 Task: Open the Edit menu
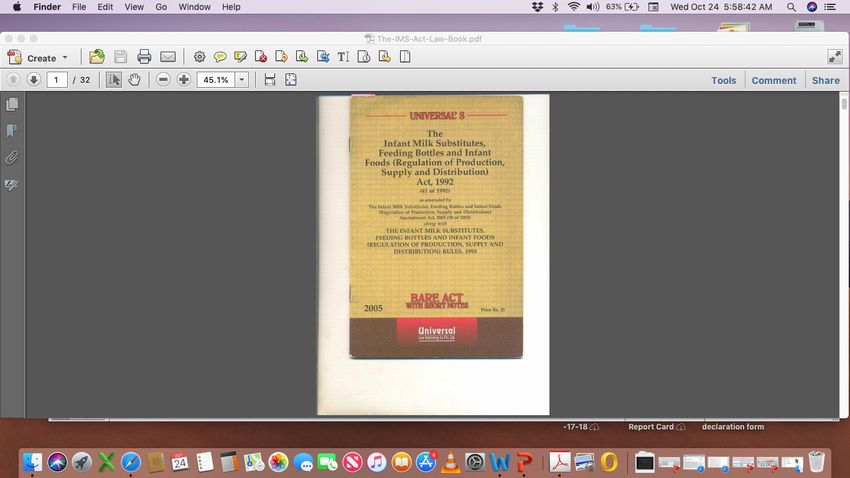(105, 7)
